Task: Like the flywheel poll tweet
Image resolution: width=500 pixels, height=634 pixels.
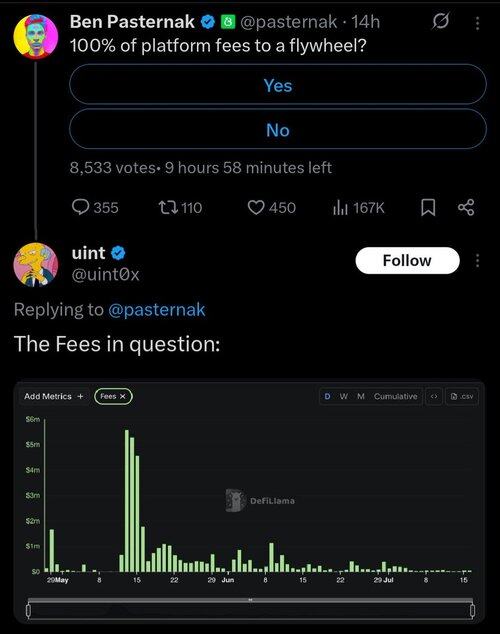Action: (272, 207)
